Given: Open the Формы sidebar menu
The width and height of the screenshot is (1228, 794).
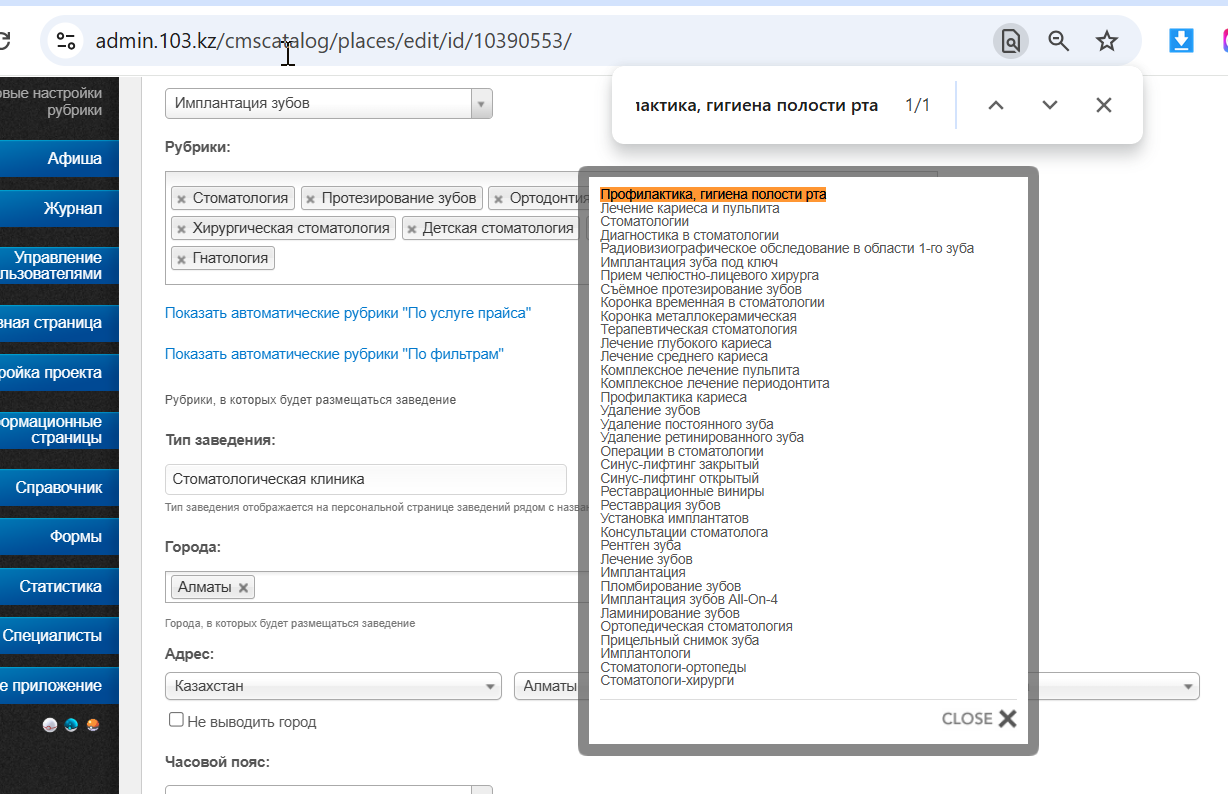Looking at the screenshot, I should (x=59, y=537).
